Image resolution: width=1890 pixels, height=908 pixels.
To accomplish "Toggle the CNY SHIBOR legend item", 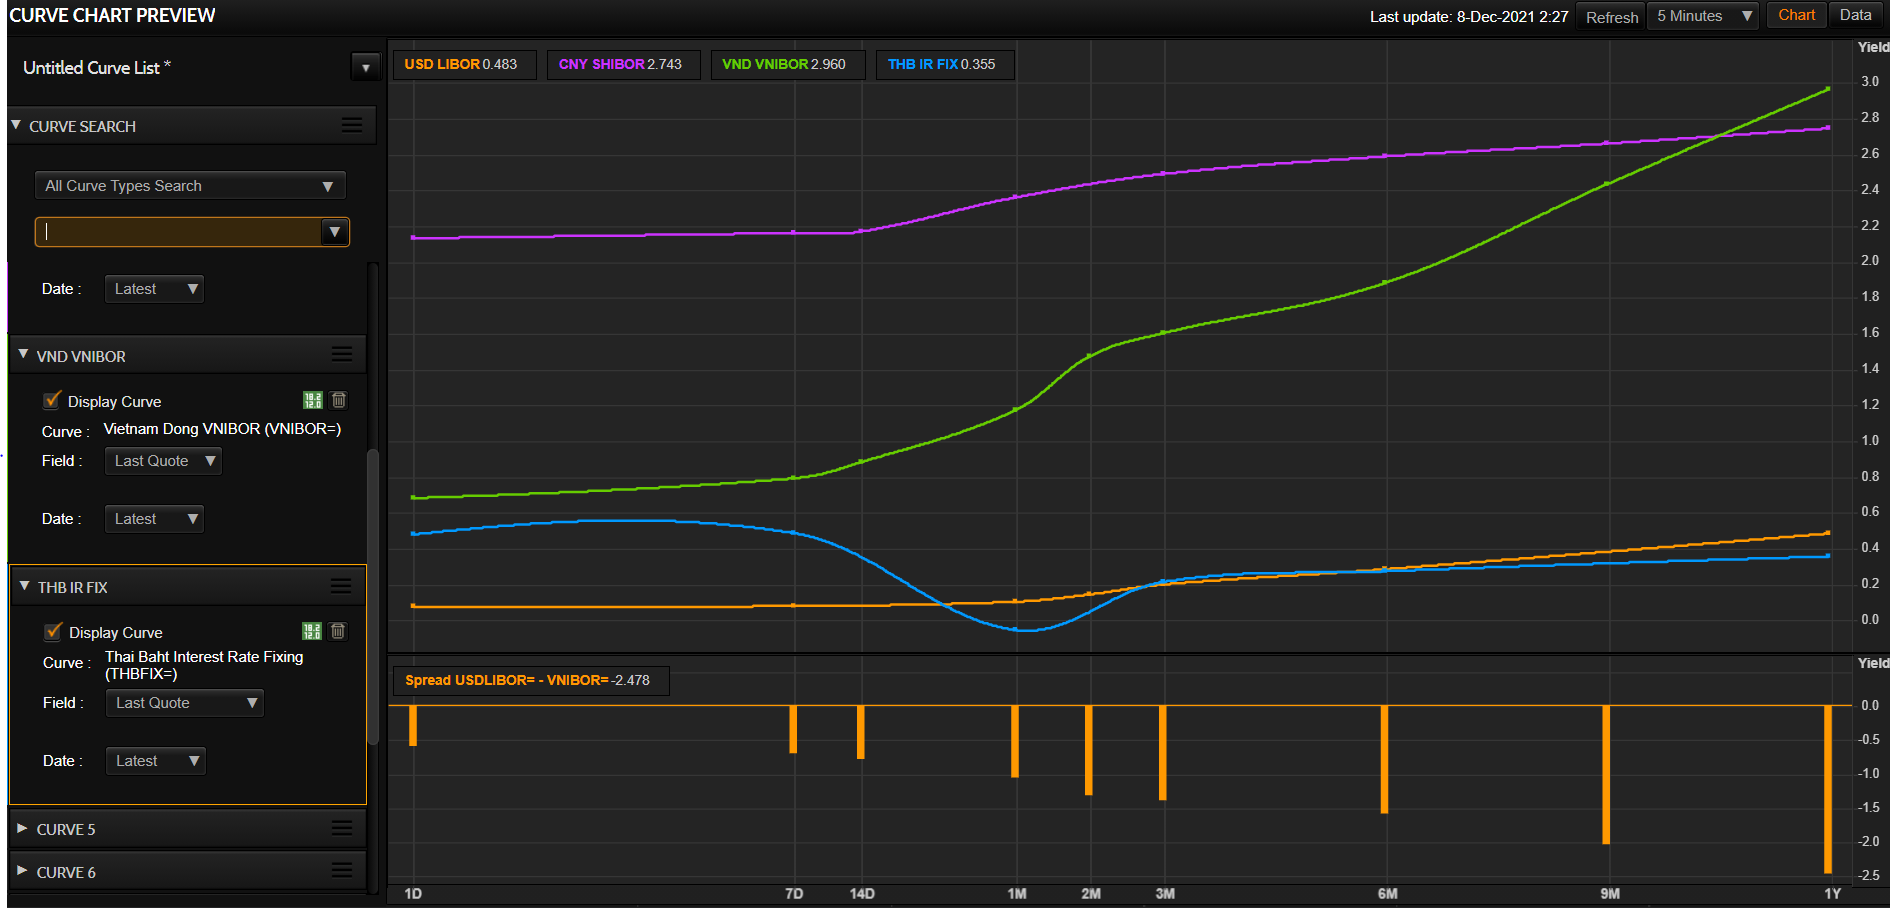I will coord(621,64).
